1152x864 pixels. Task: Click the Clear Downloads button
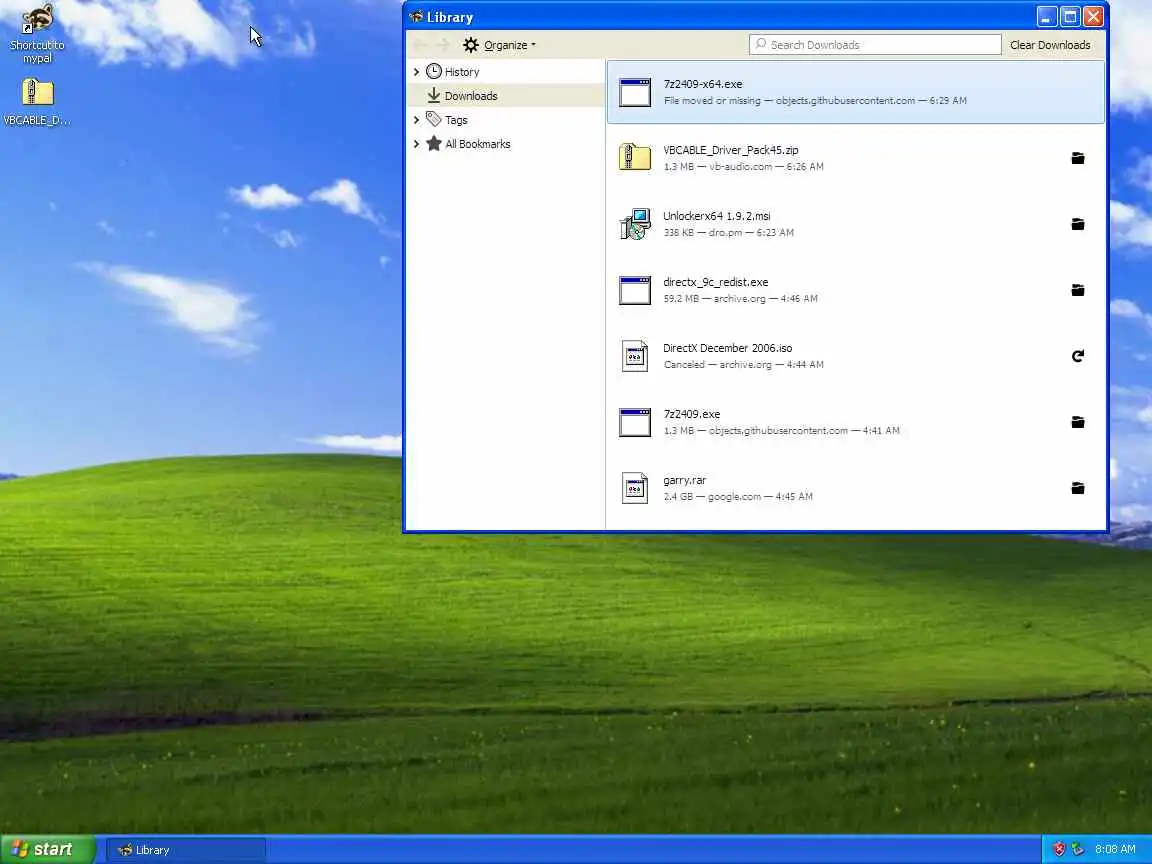tap(1050, 45)
